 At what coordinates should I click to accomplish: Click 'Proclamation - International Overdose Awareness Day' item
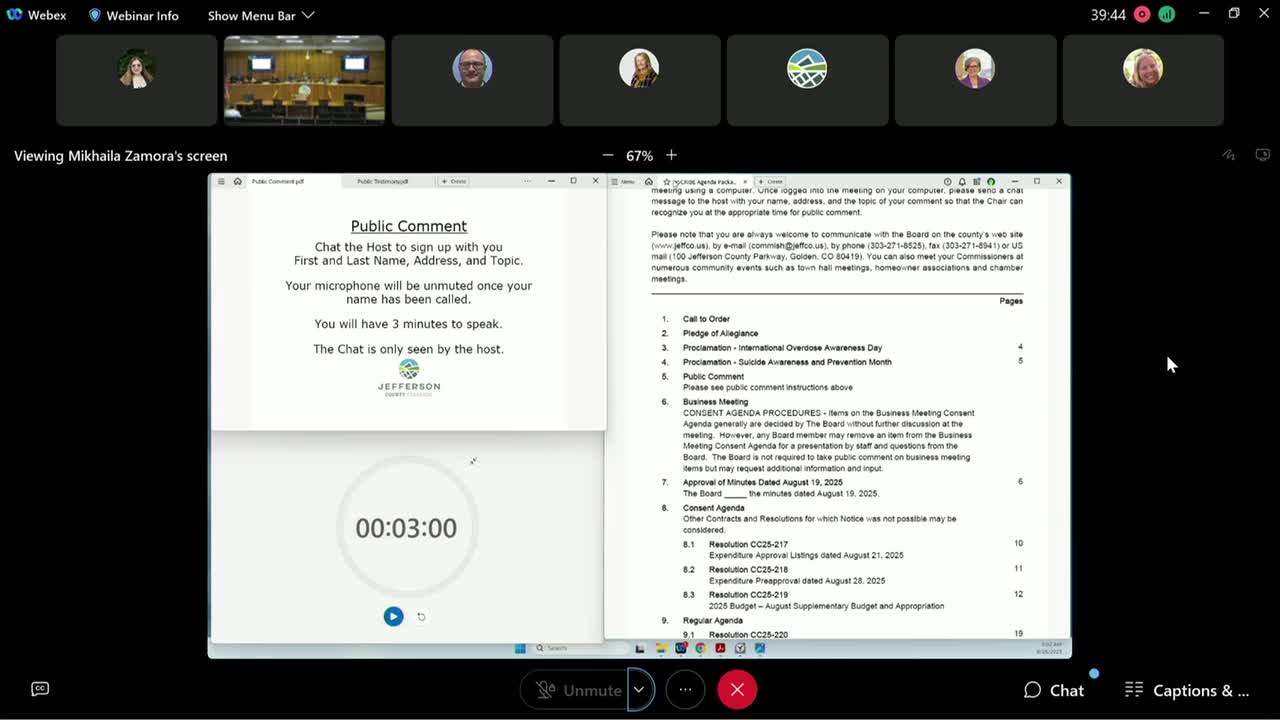[x=782, y=348]
